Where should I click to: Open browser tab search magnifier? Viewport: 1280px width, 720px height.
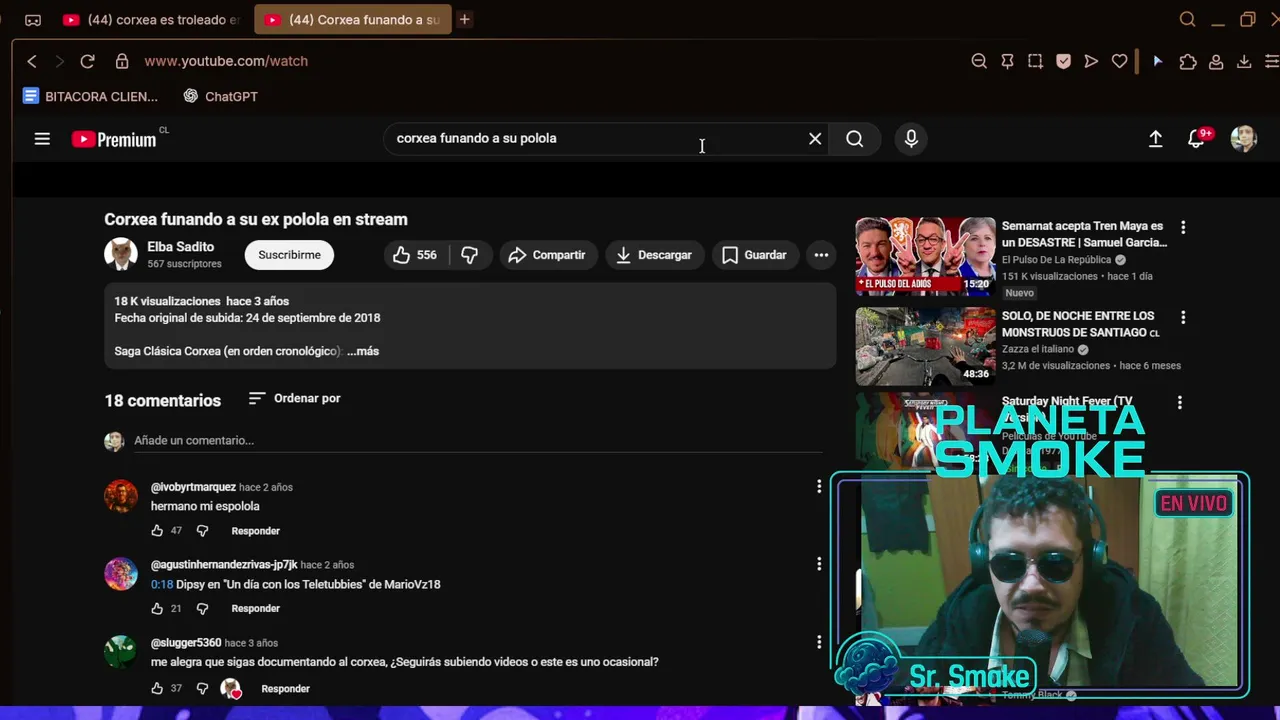pyautogui.click(x=1187, y=19)
